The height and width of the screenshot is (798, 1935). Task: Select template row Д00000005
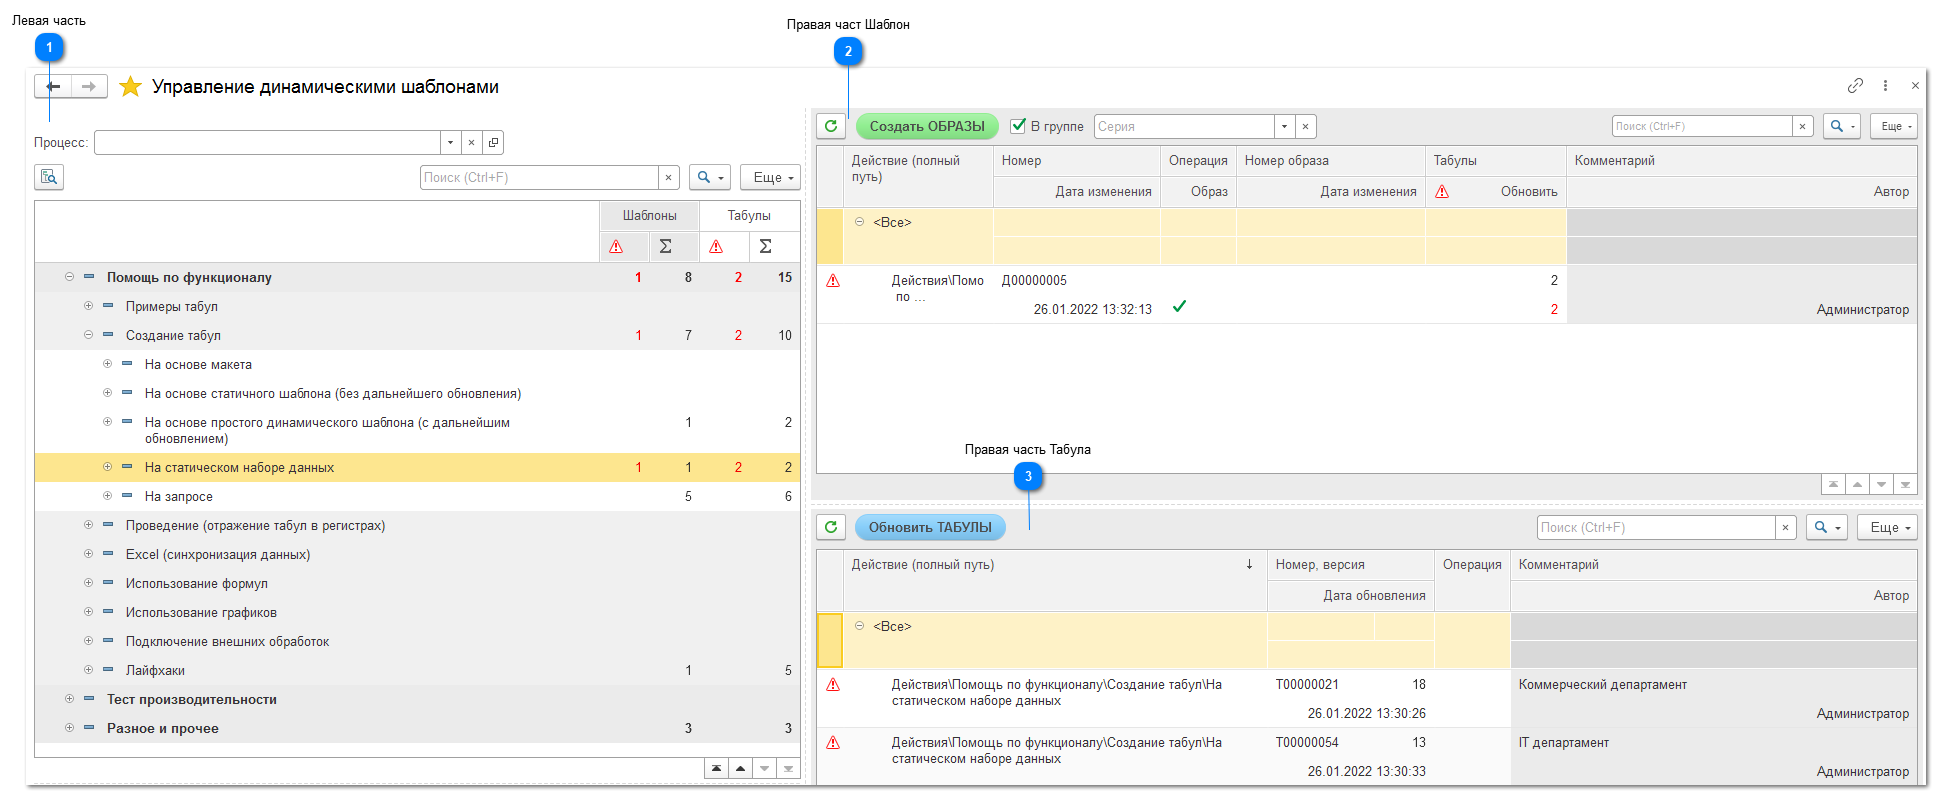pos(1366,295)
